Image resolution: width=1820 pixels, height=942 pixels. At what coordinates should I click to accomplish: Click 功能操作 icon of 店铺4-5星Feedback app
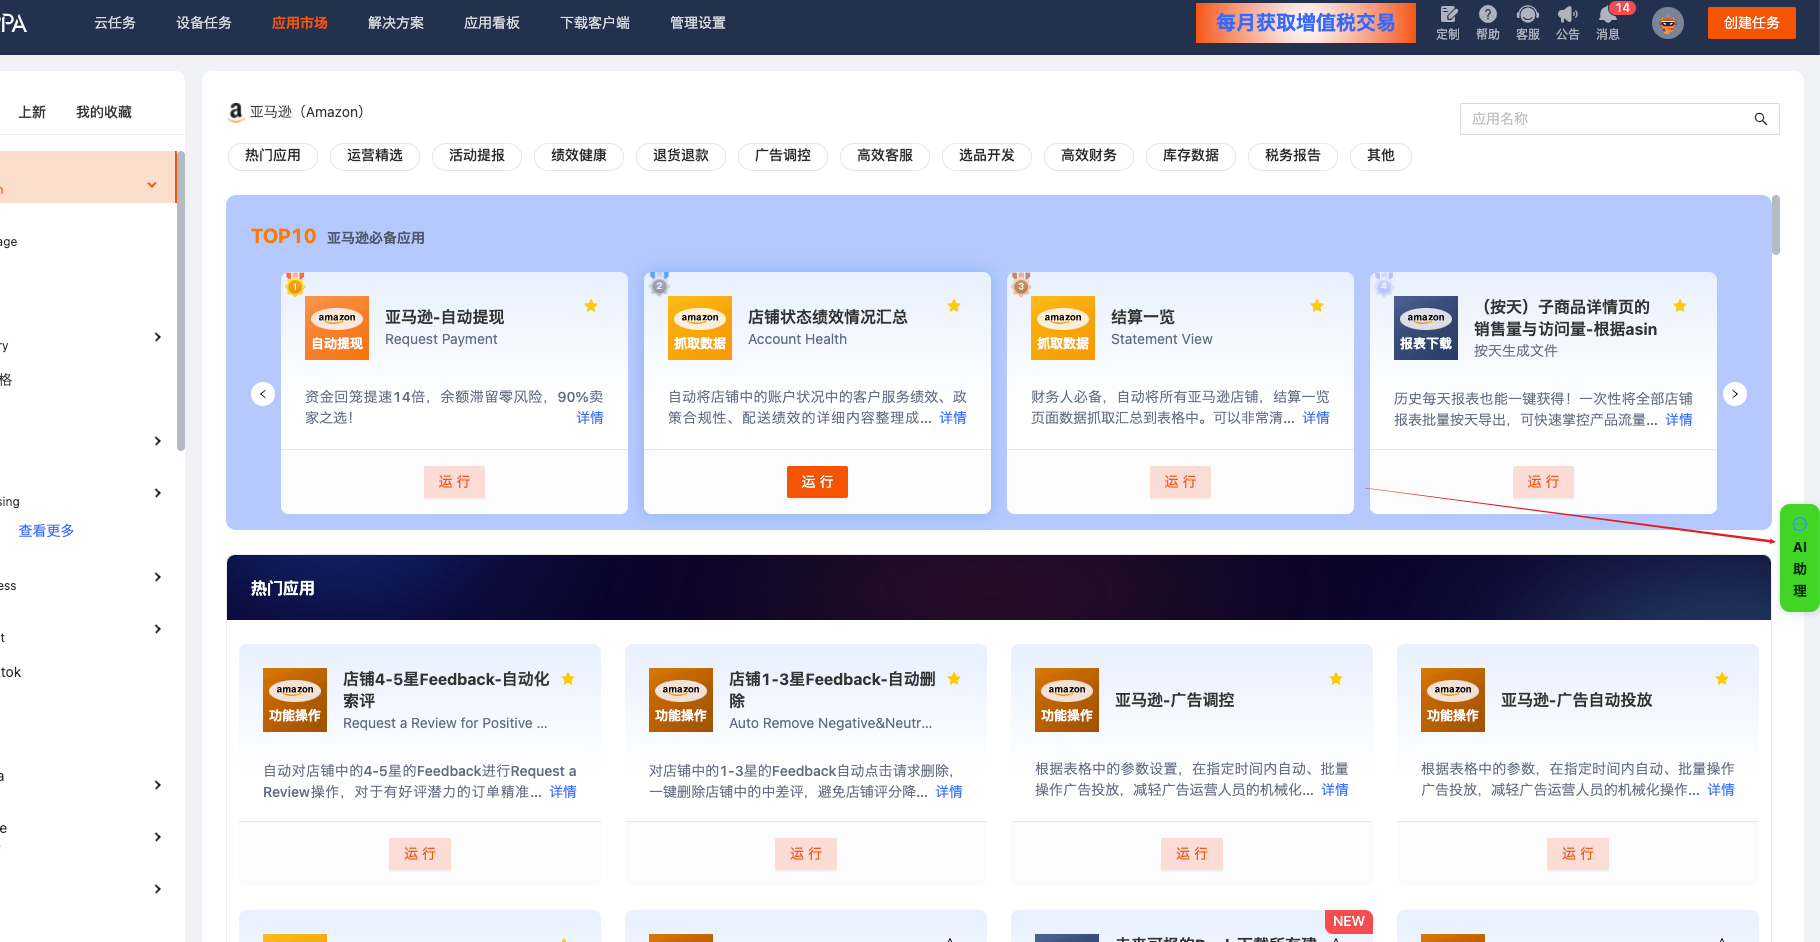click(x=295, y=700)
